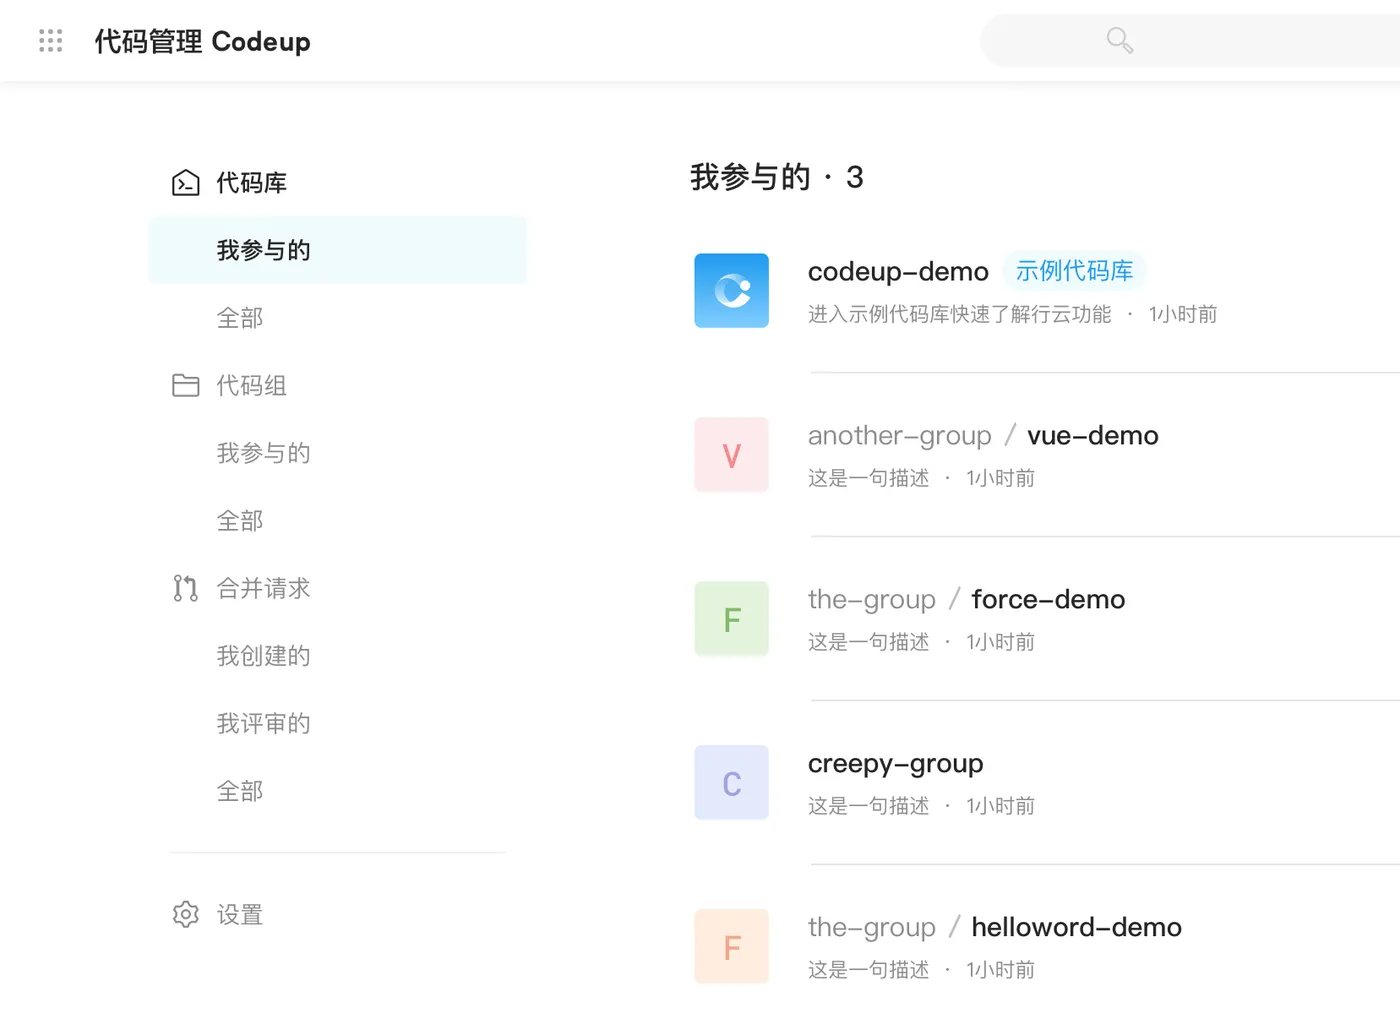Click the 1小时前 timestamp of force-demo

pyautogui.click(x=1001, y=642)
